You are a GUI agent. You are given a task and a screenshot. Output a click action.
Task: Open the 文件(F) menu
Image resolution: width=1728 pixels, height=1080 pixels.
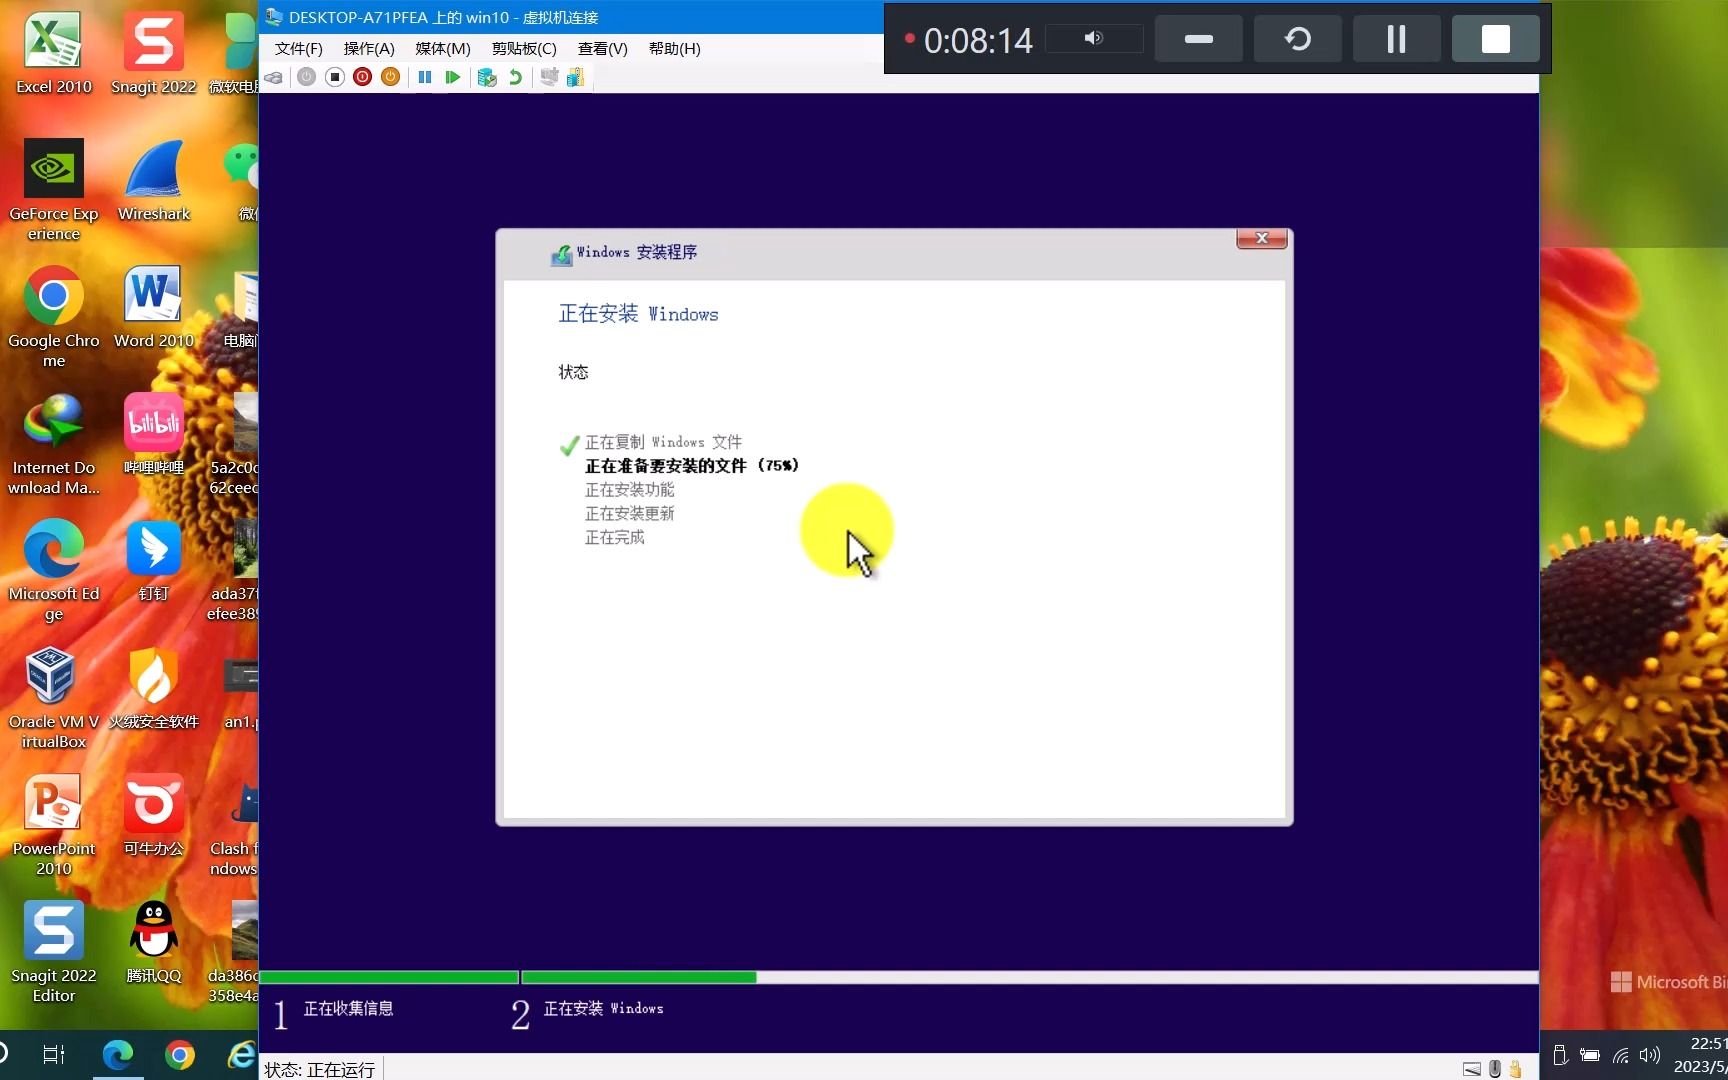point(299,48)
